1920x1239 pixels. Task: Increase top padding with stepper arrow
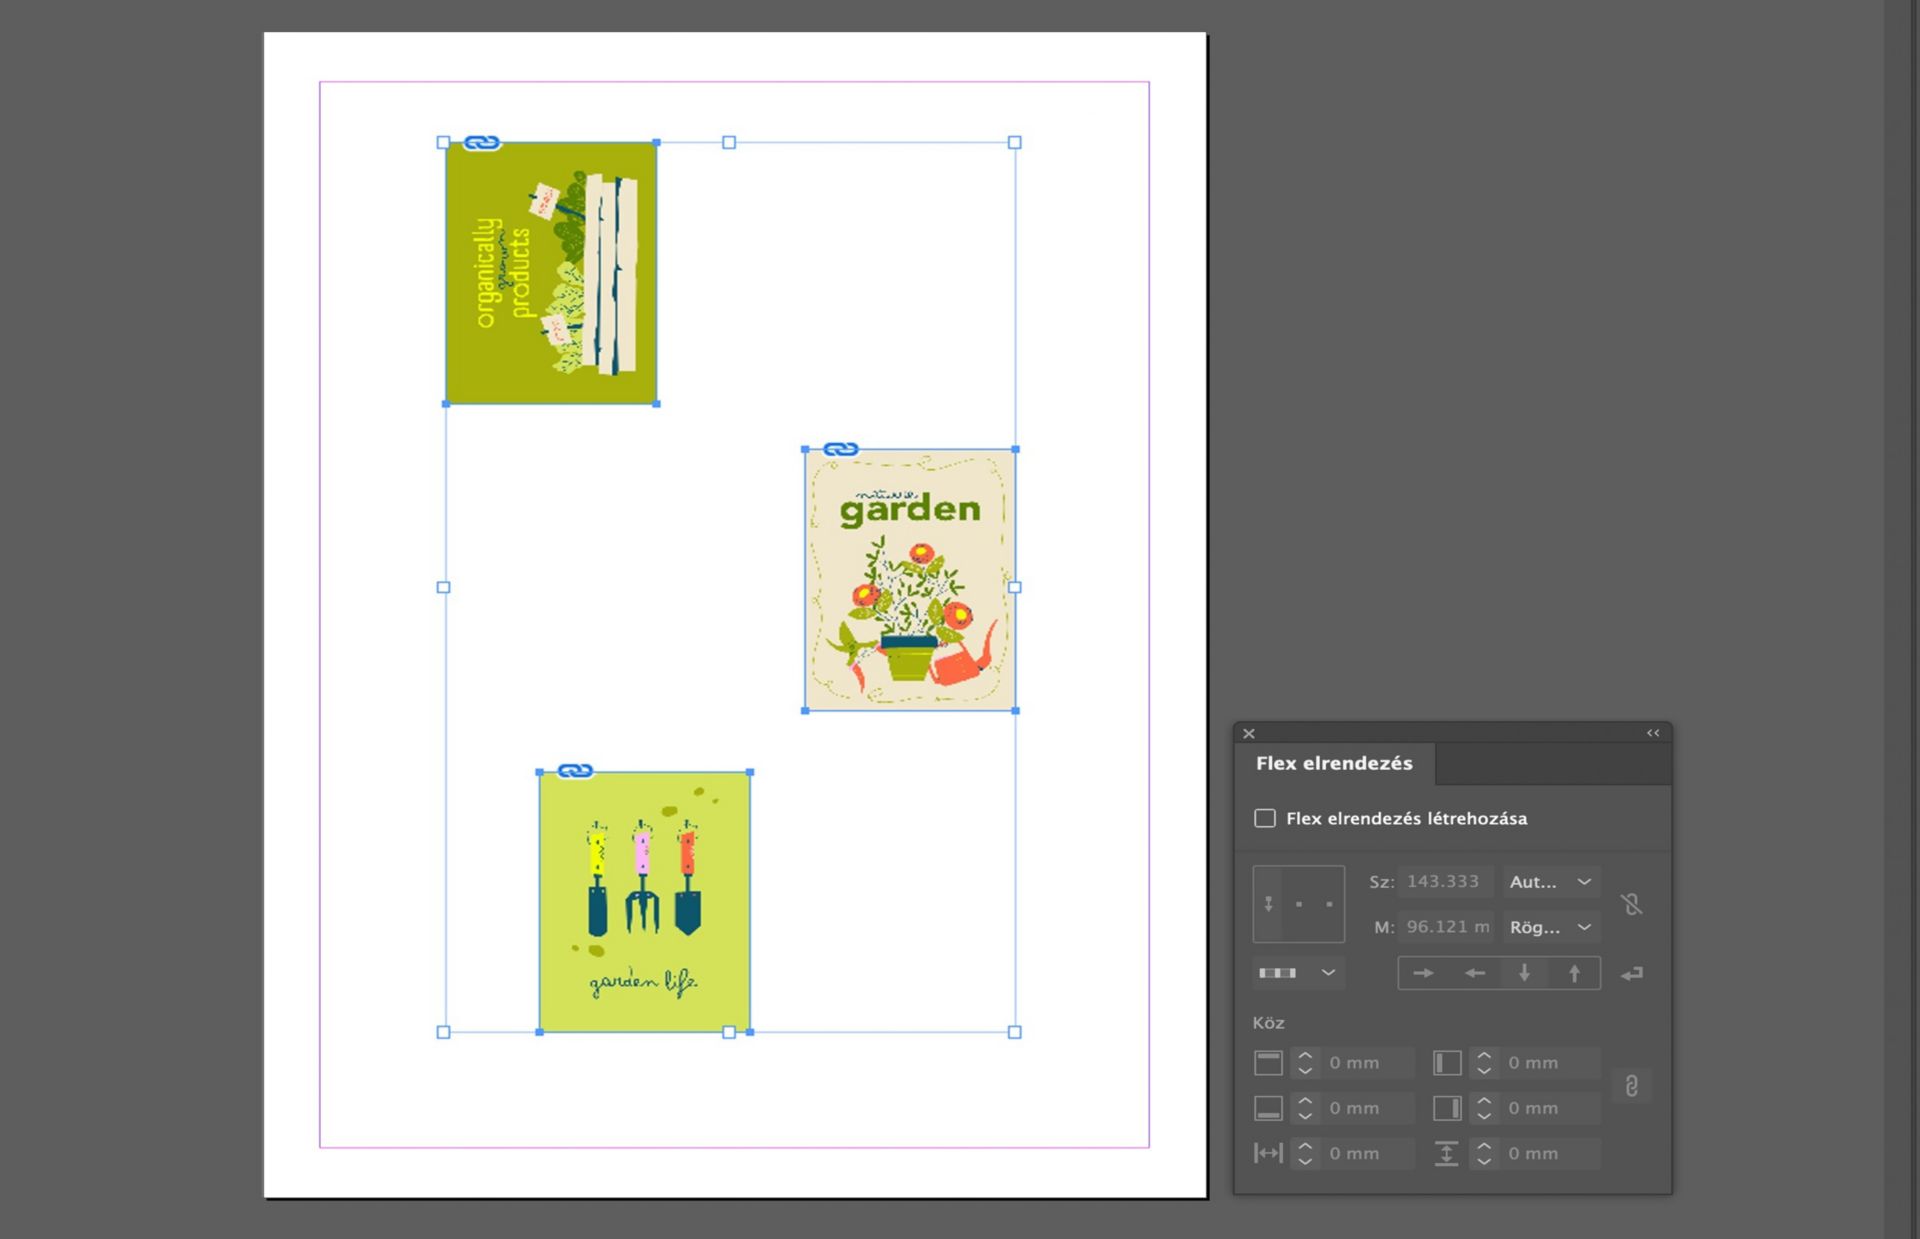(1305, 1055)
